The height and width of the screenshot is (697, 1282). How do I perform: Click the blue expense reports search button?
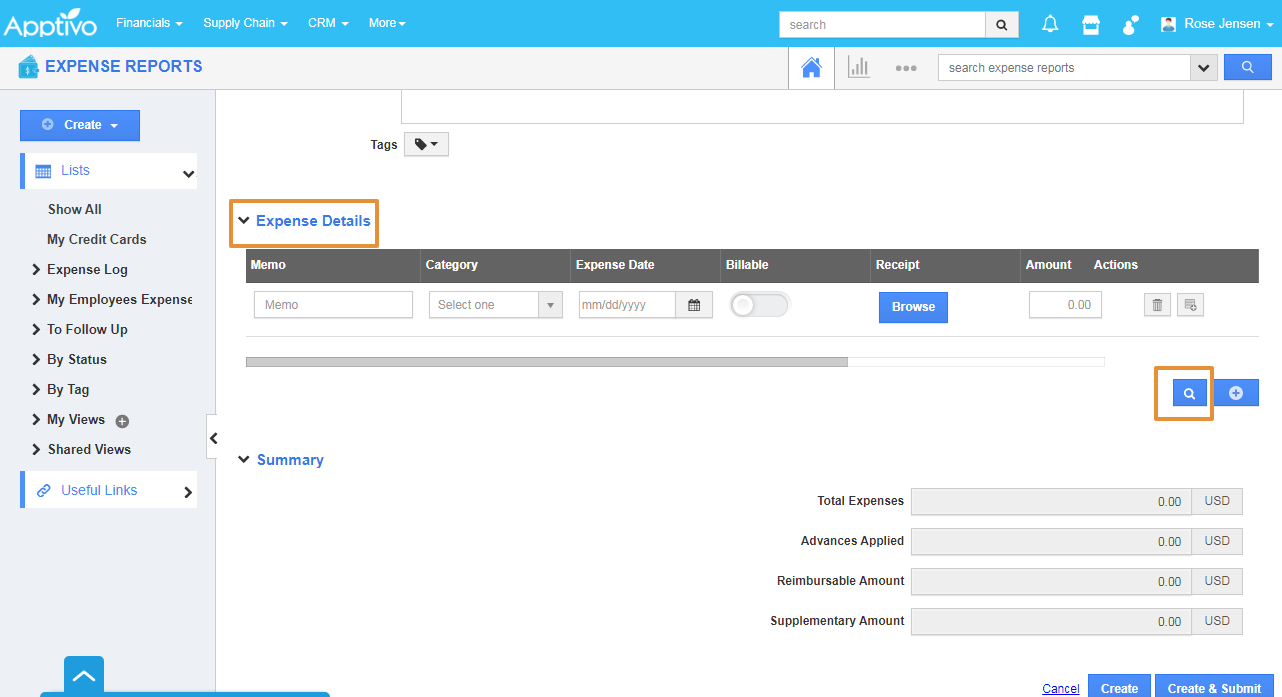pos(1248,67)
